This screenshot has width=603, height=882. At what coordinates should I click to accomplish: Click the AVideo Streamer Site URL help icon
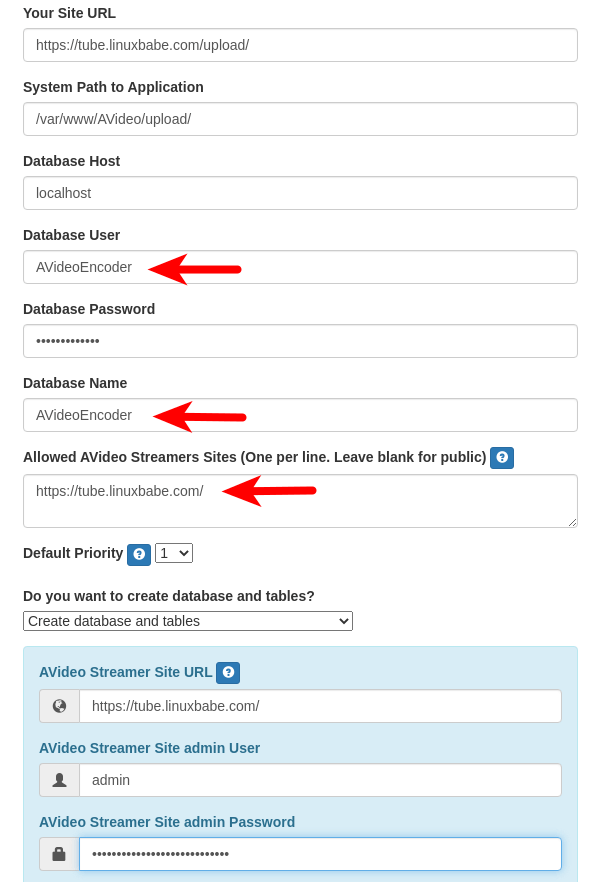click(x=228, y=673)
